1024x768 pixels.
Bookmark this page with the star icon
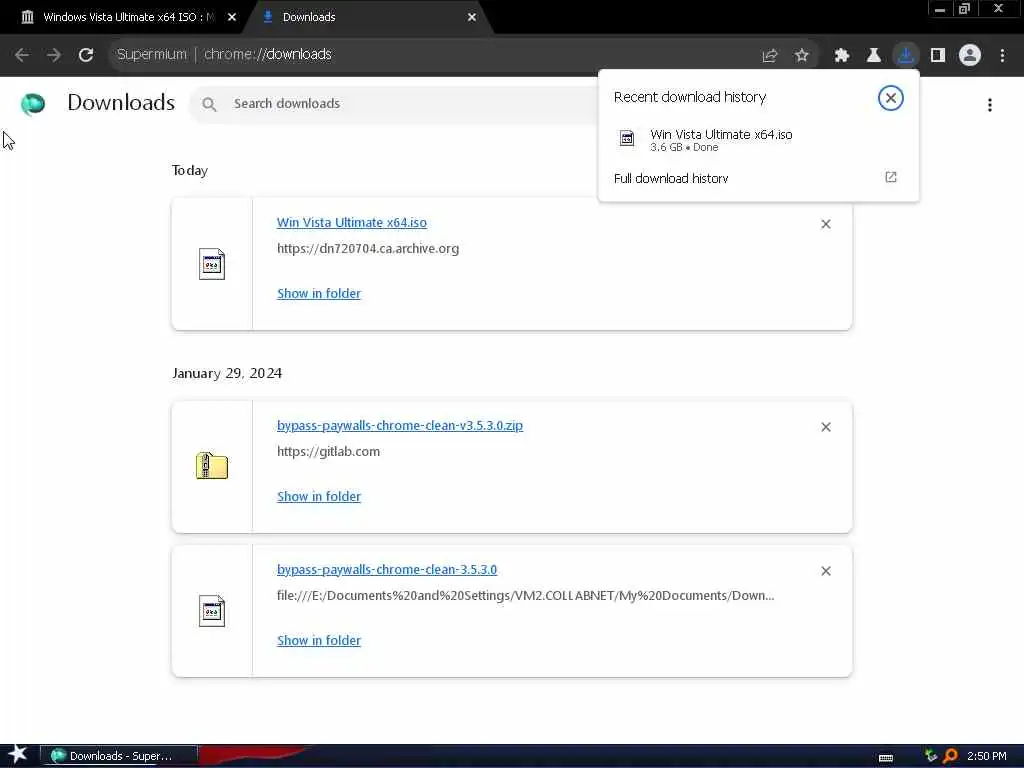point(802,56)
